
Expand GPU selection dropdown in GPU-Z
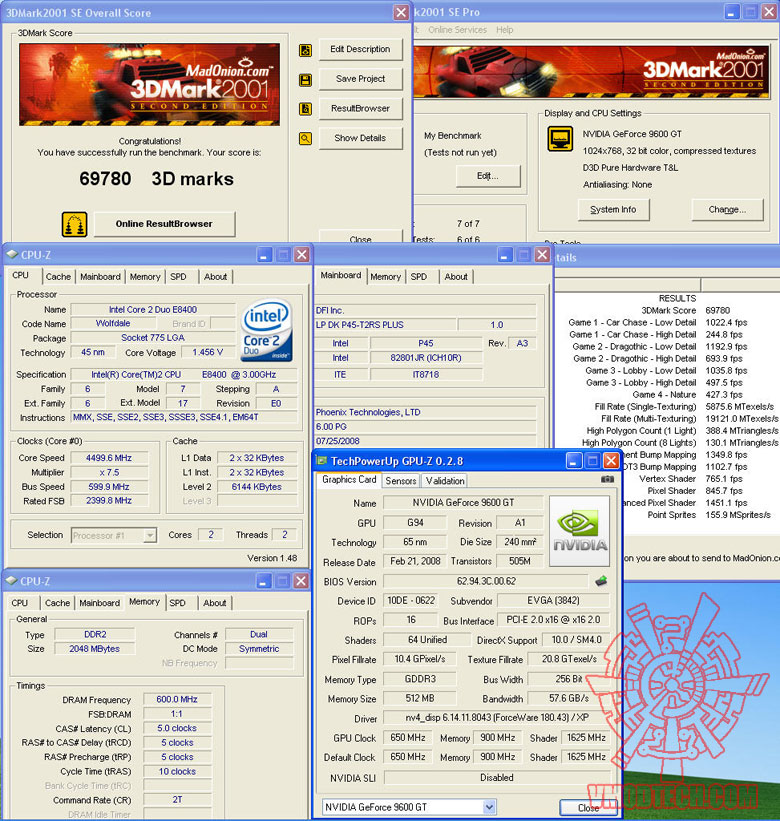tap(489, 807)
